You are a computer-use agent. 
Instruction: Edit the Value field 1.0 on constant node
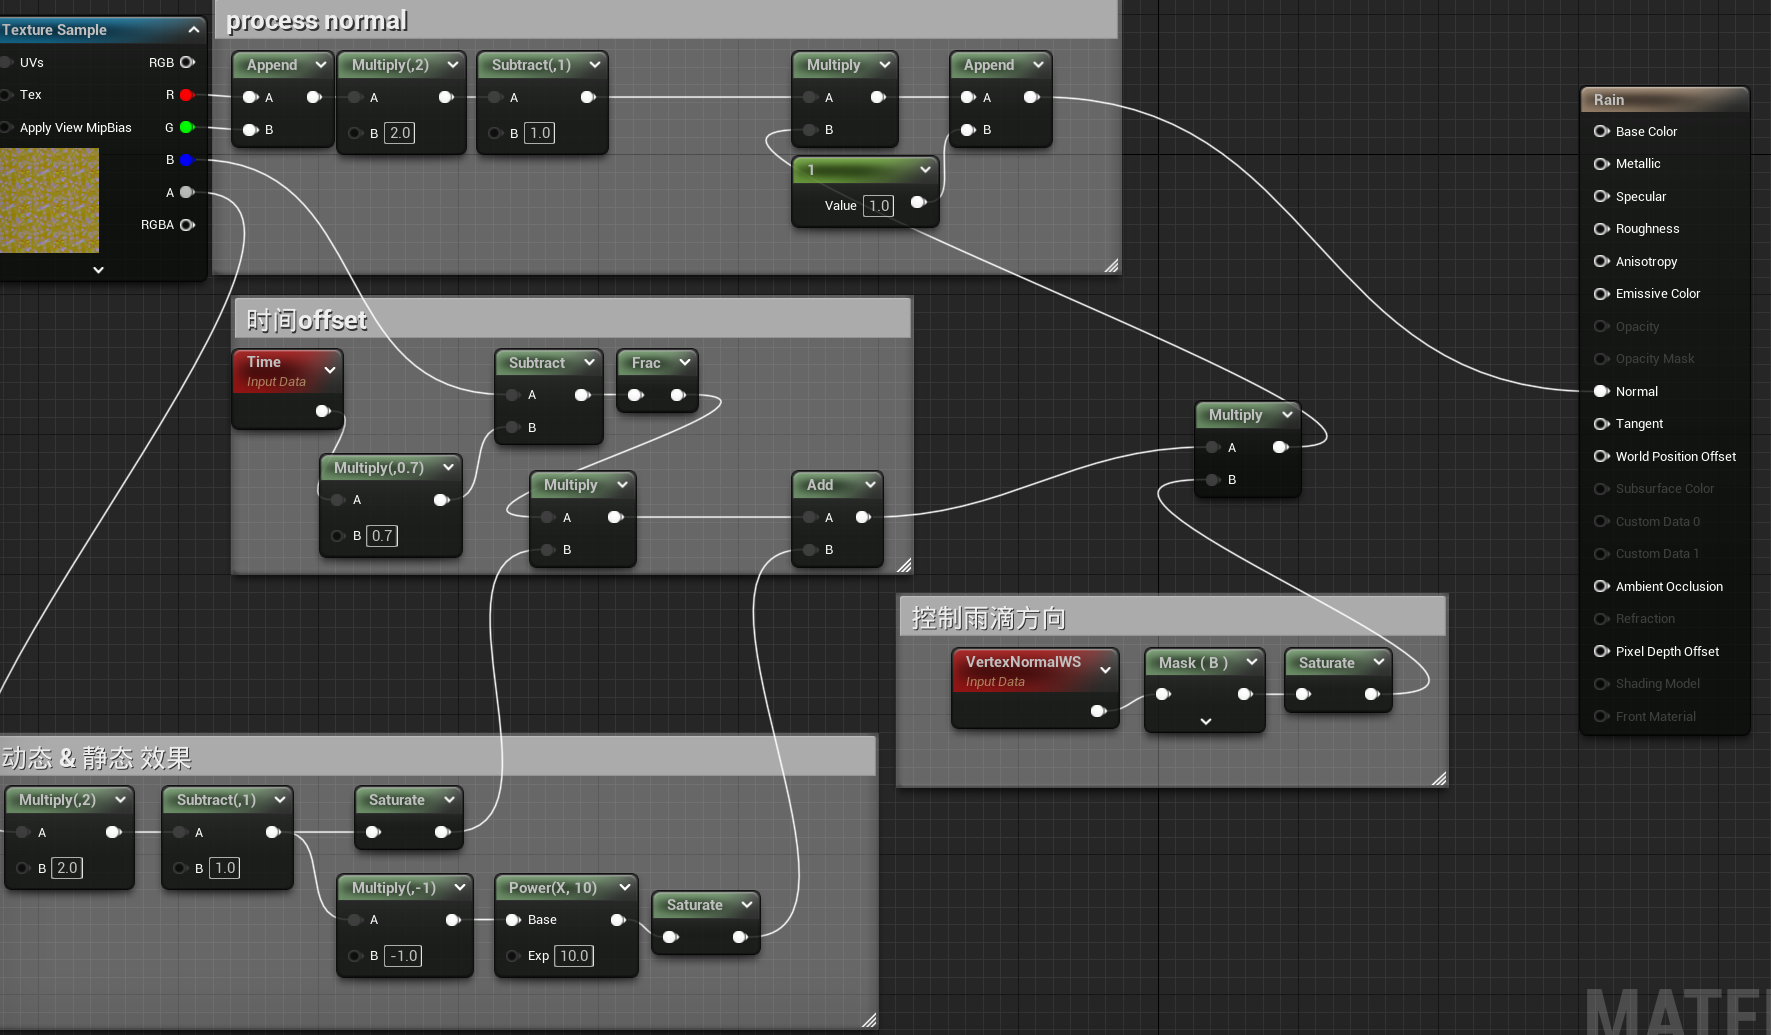tap(879, 206)
